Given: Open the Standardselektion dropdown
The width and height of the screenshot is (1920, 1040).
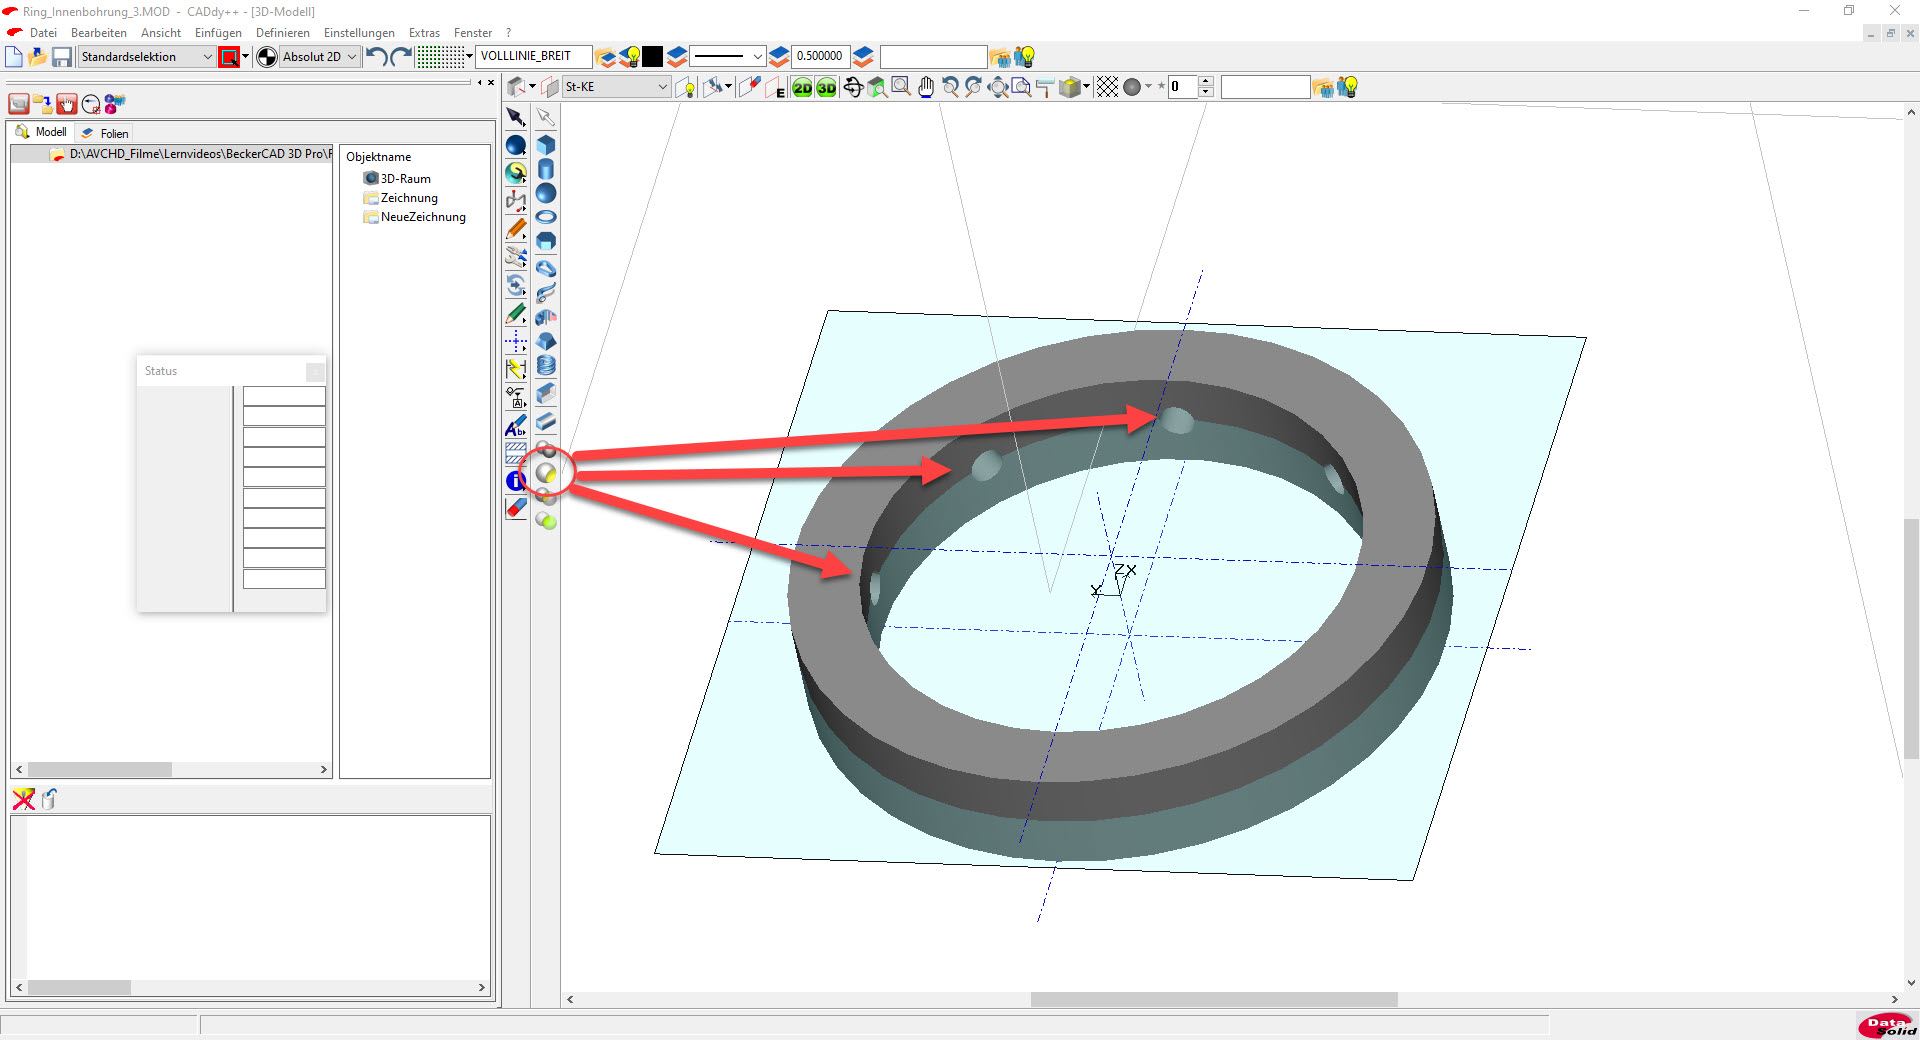Looking at the screenshot, I should pos(207,57).
